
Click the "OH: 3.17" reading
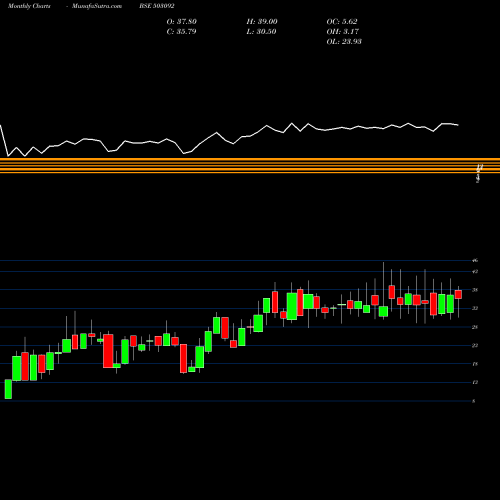click(342, 32)
